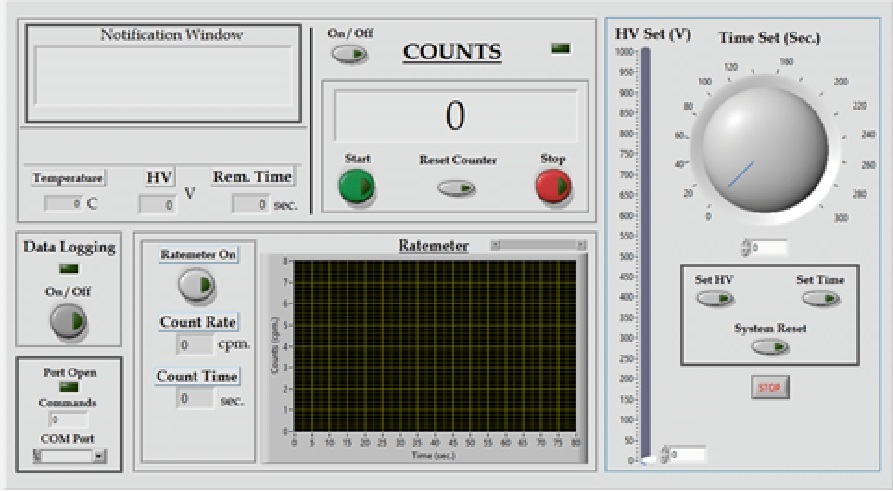This screenshot has width=893, height=491.
Task: Click the Count Rate cpm field
Action: click(195, 345)
